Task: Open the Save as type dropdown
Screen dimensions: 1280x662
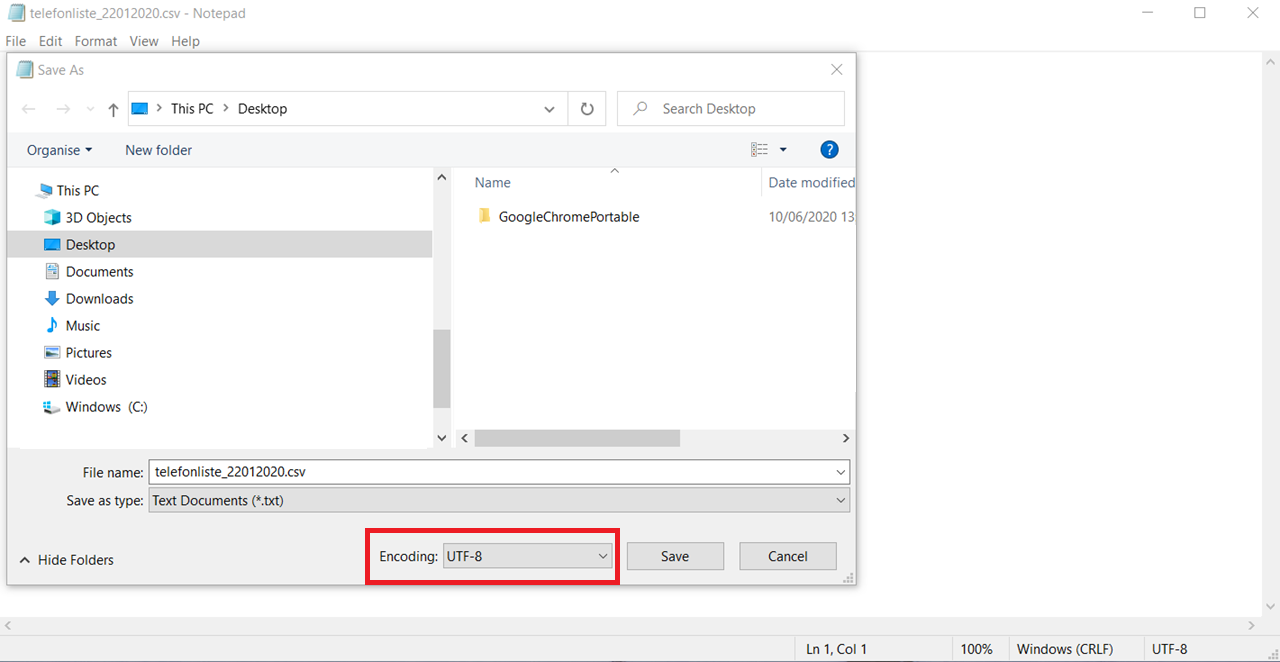Action: (x=498, y=500)
